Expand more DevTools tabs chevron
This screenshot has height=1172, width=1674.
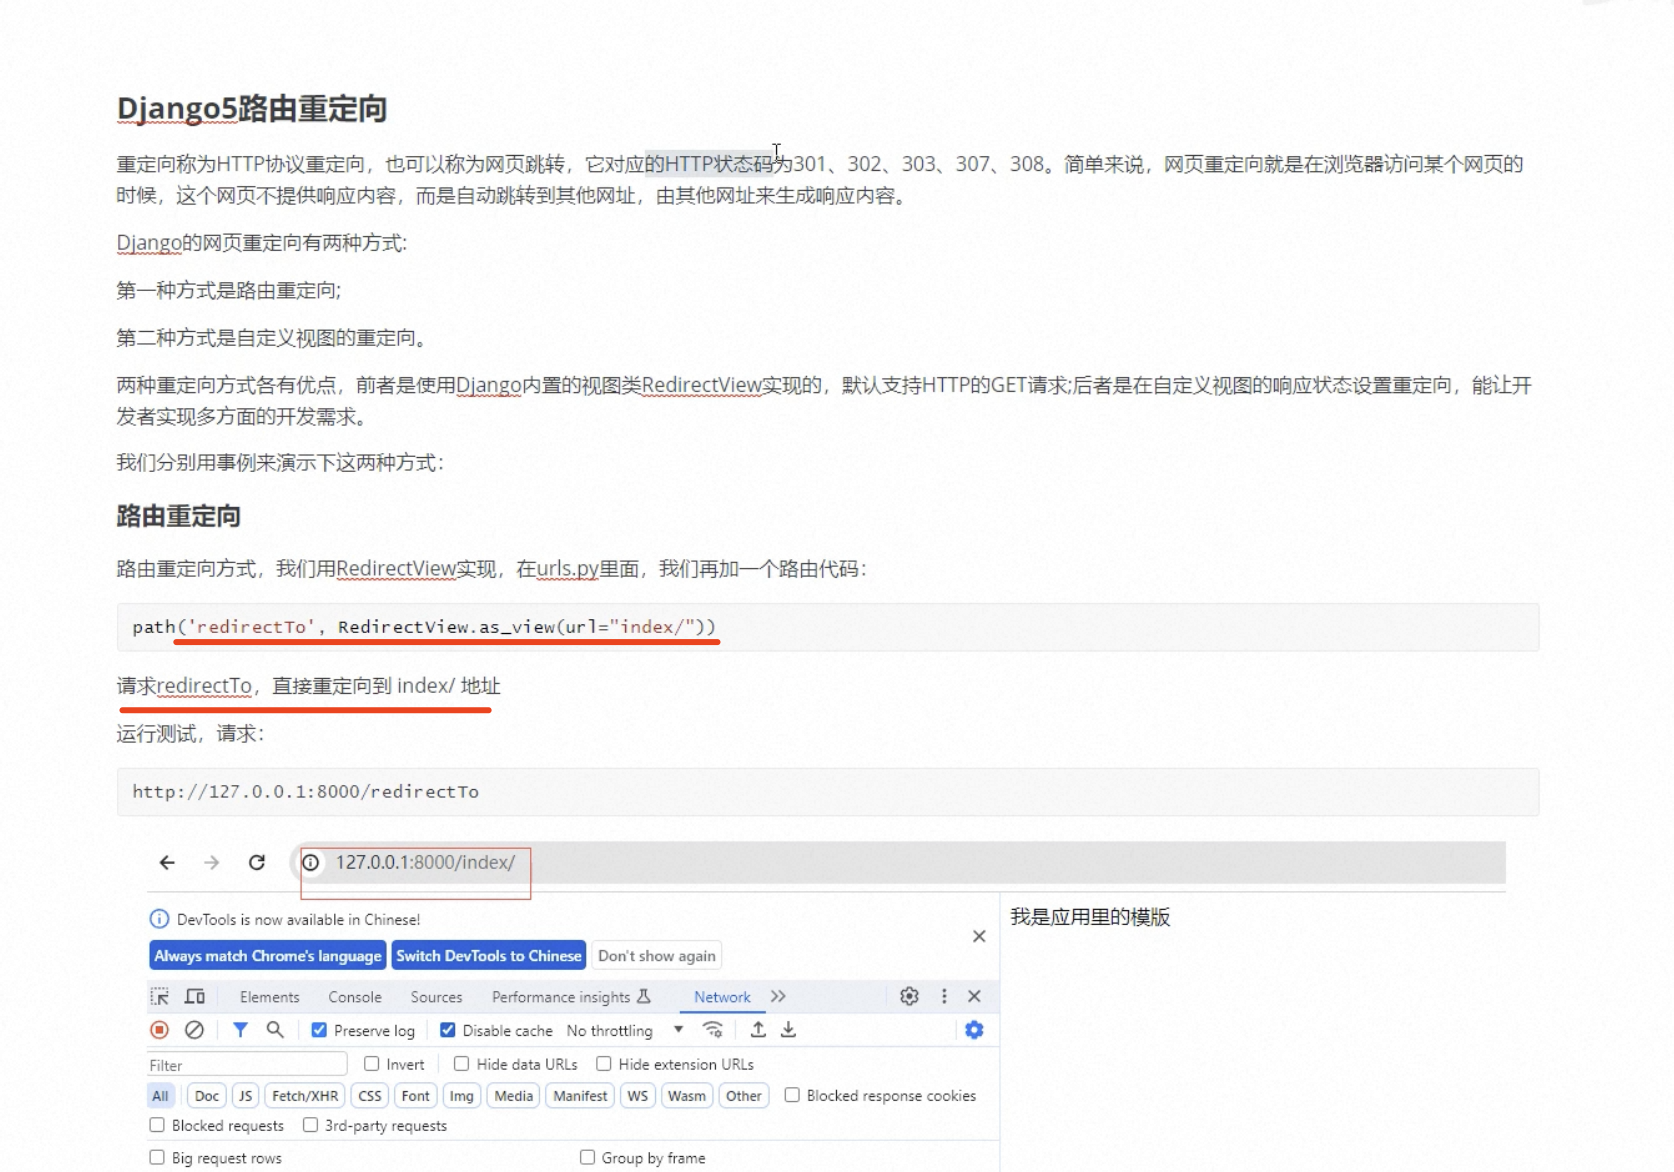(x=778, y=996)
